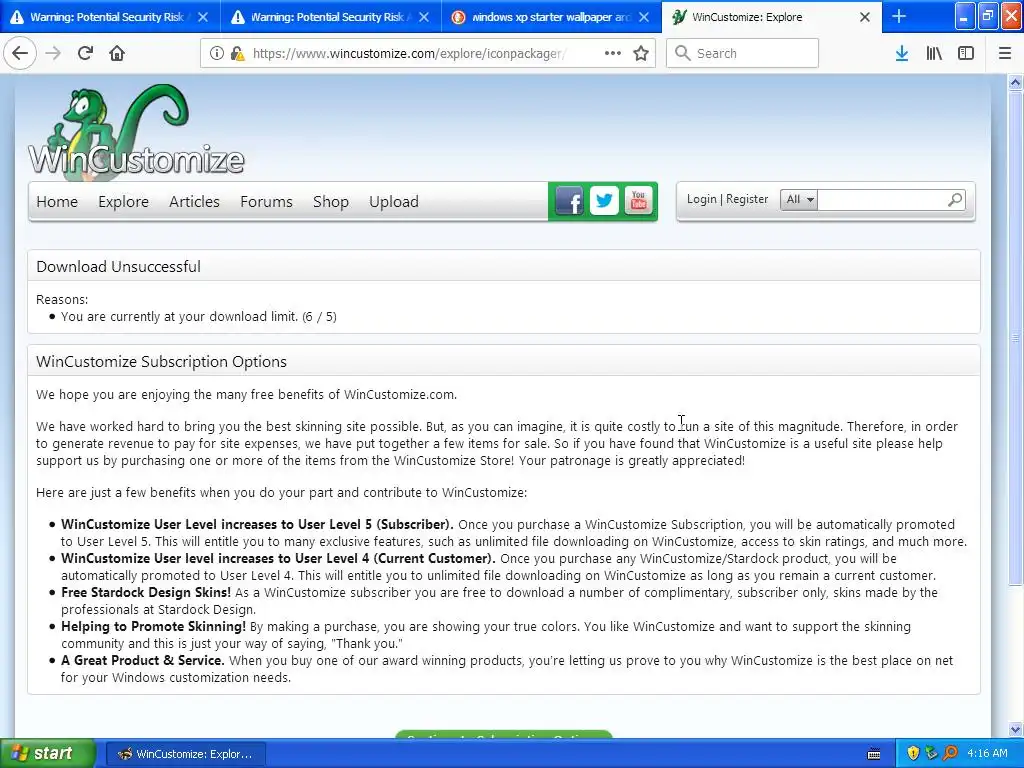Click the site search text field
The height and width of the screenshot is (768, 1024).
(x=882, y=199)
